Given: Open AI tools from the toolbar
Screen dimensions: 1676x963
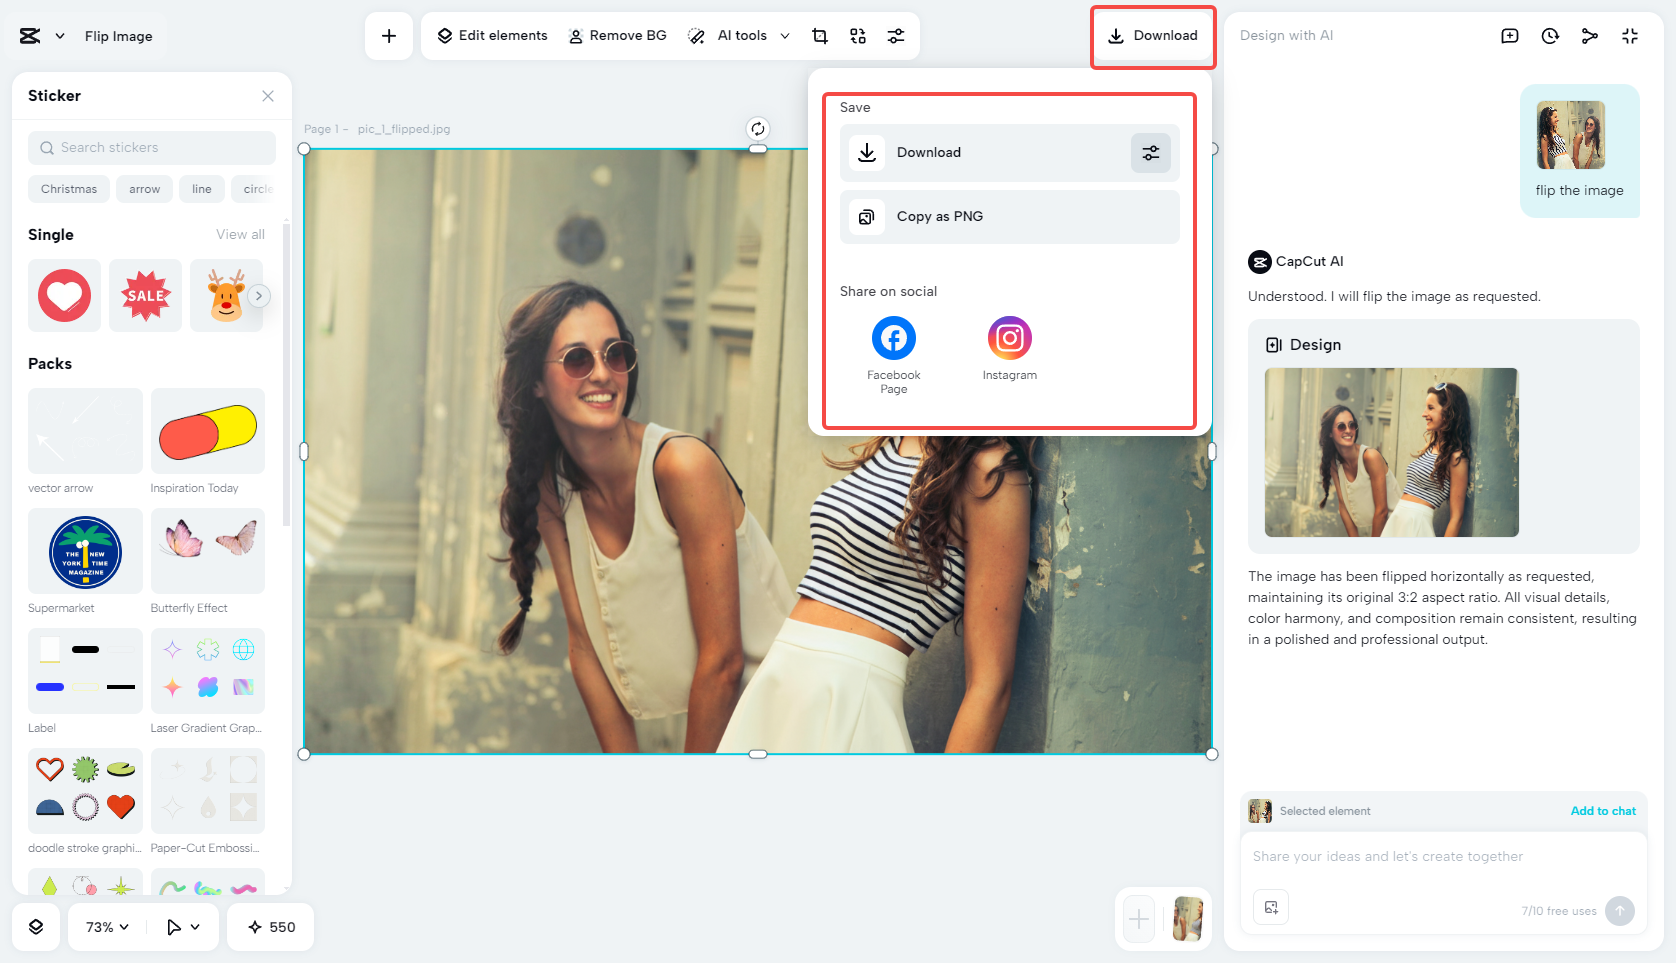Looking at the screenshot, I should click(739, 35).
